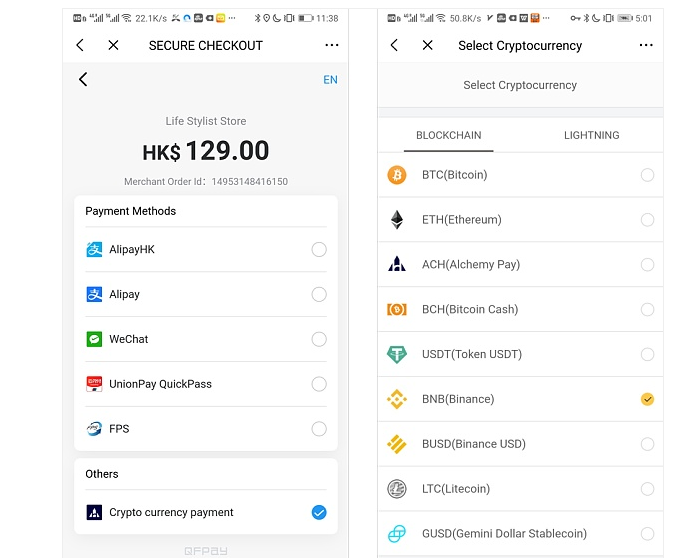Select the AlipayHK radio button
697x558 pixels.
point(319,250)
